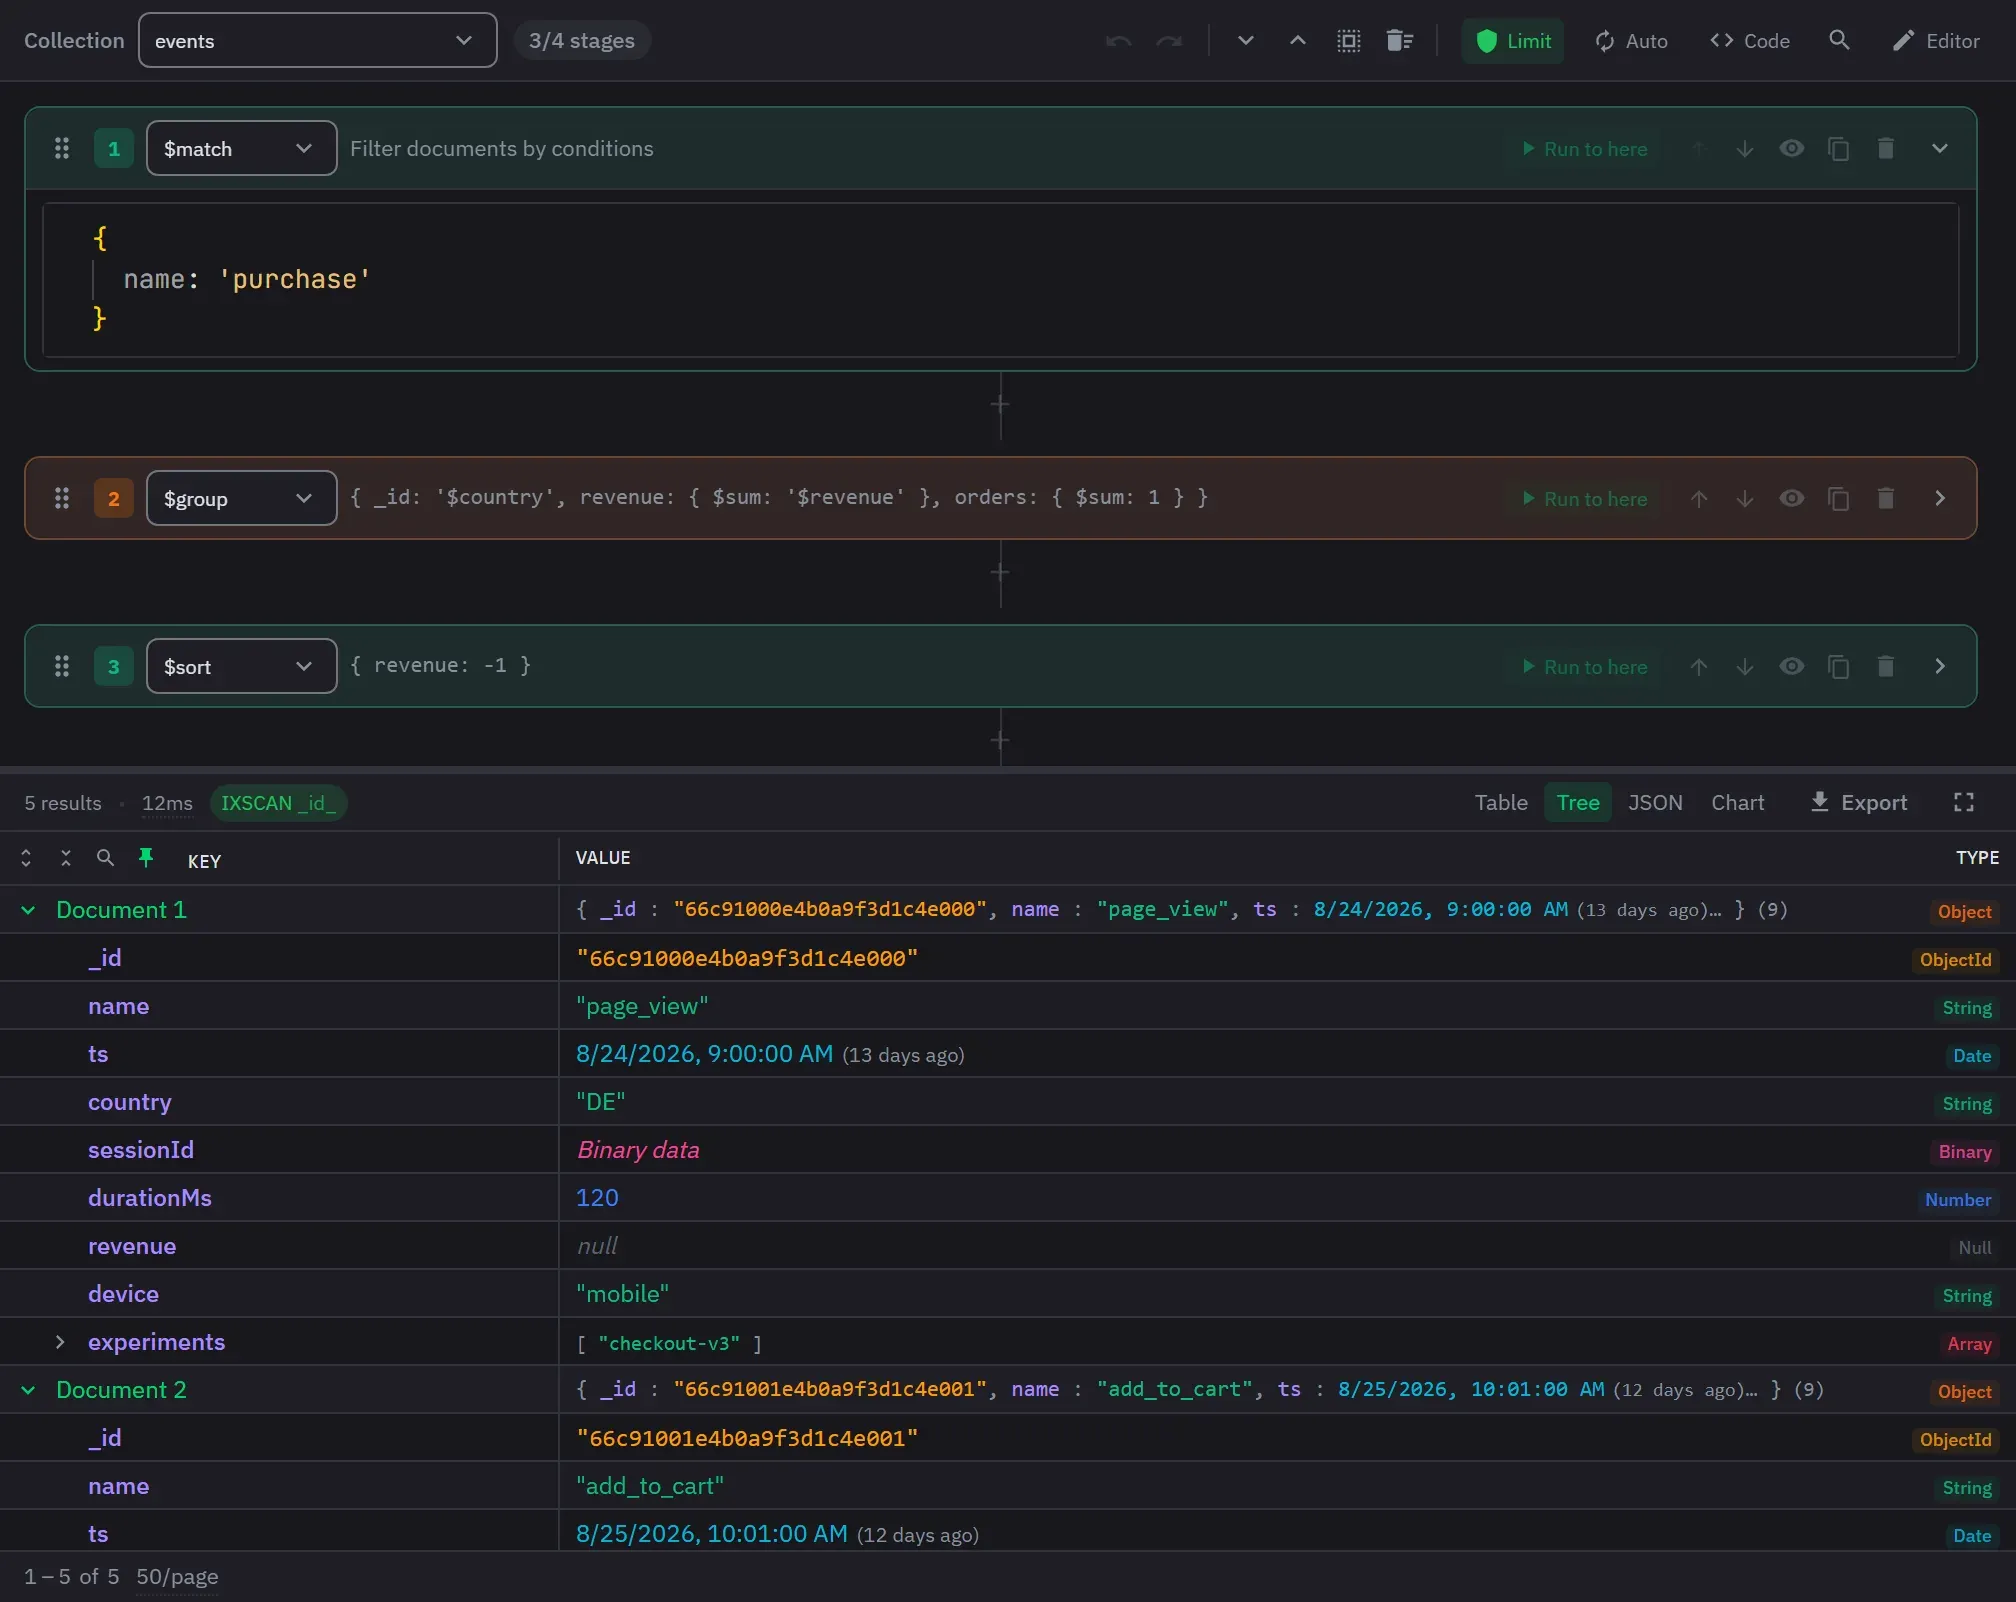Expand the $sort stage body
The width and height of the screenshot is (2016, 1602).
tap(1939, 667)
